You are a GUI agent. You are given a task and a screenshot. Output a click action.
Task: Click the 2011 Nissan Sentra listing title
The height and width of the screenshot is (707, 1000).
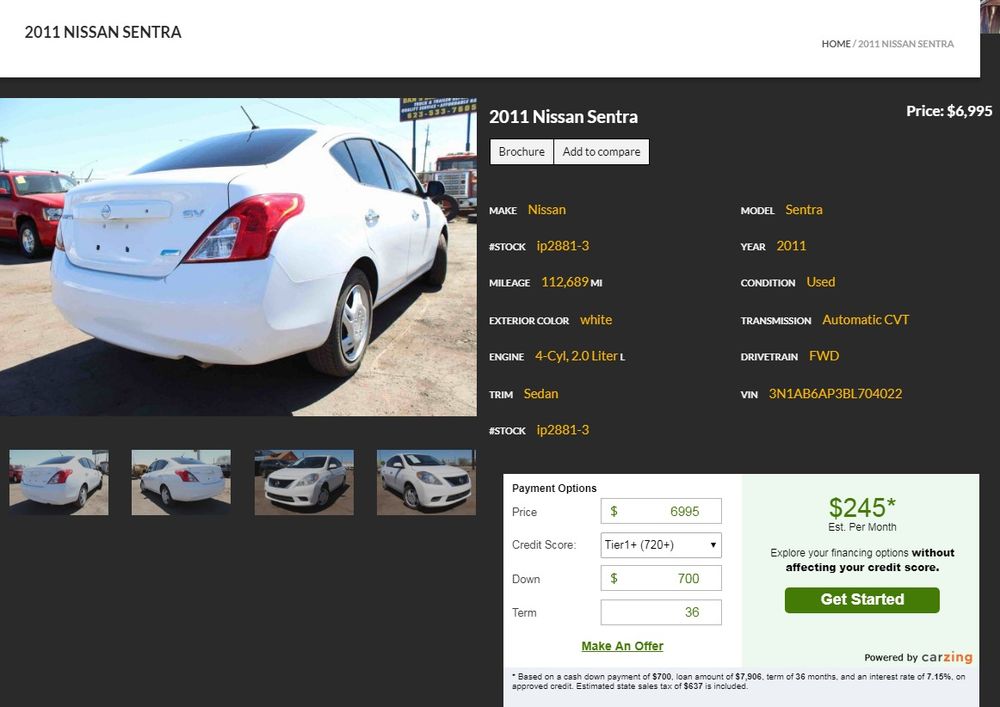click(x=563, y=117)
